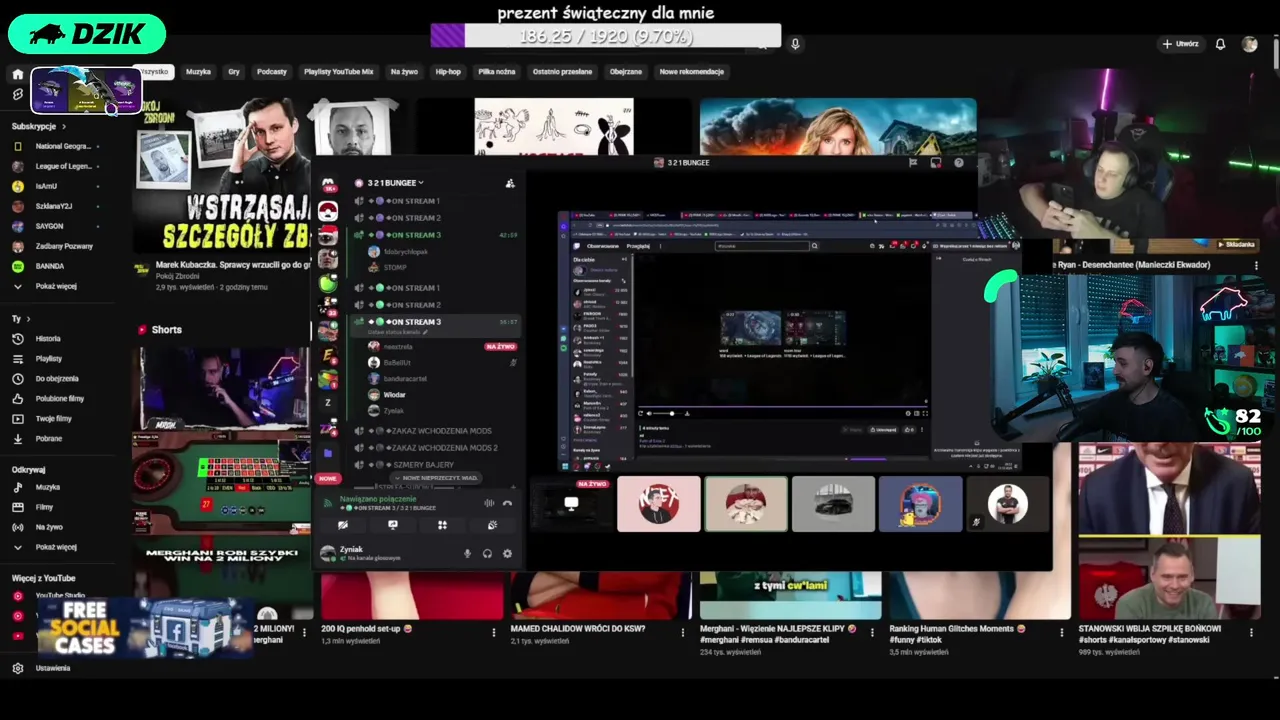The width and height of the screenshot is (1280, 720).
Task: Open YouTube Home icon in sidebar
Action: pyautogui.click(x=17, y=74)
